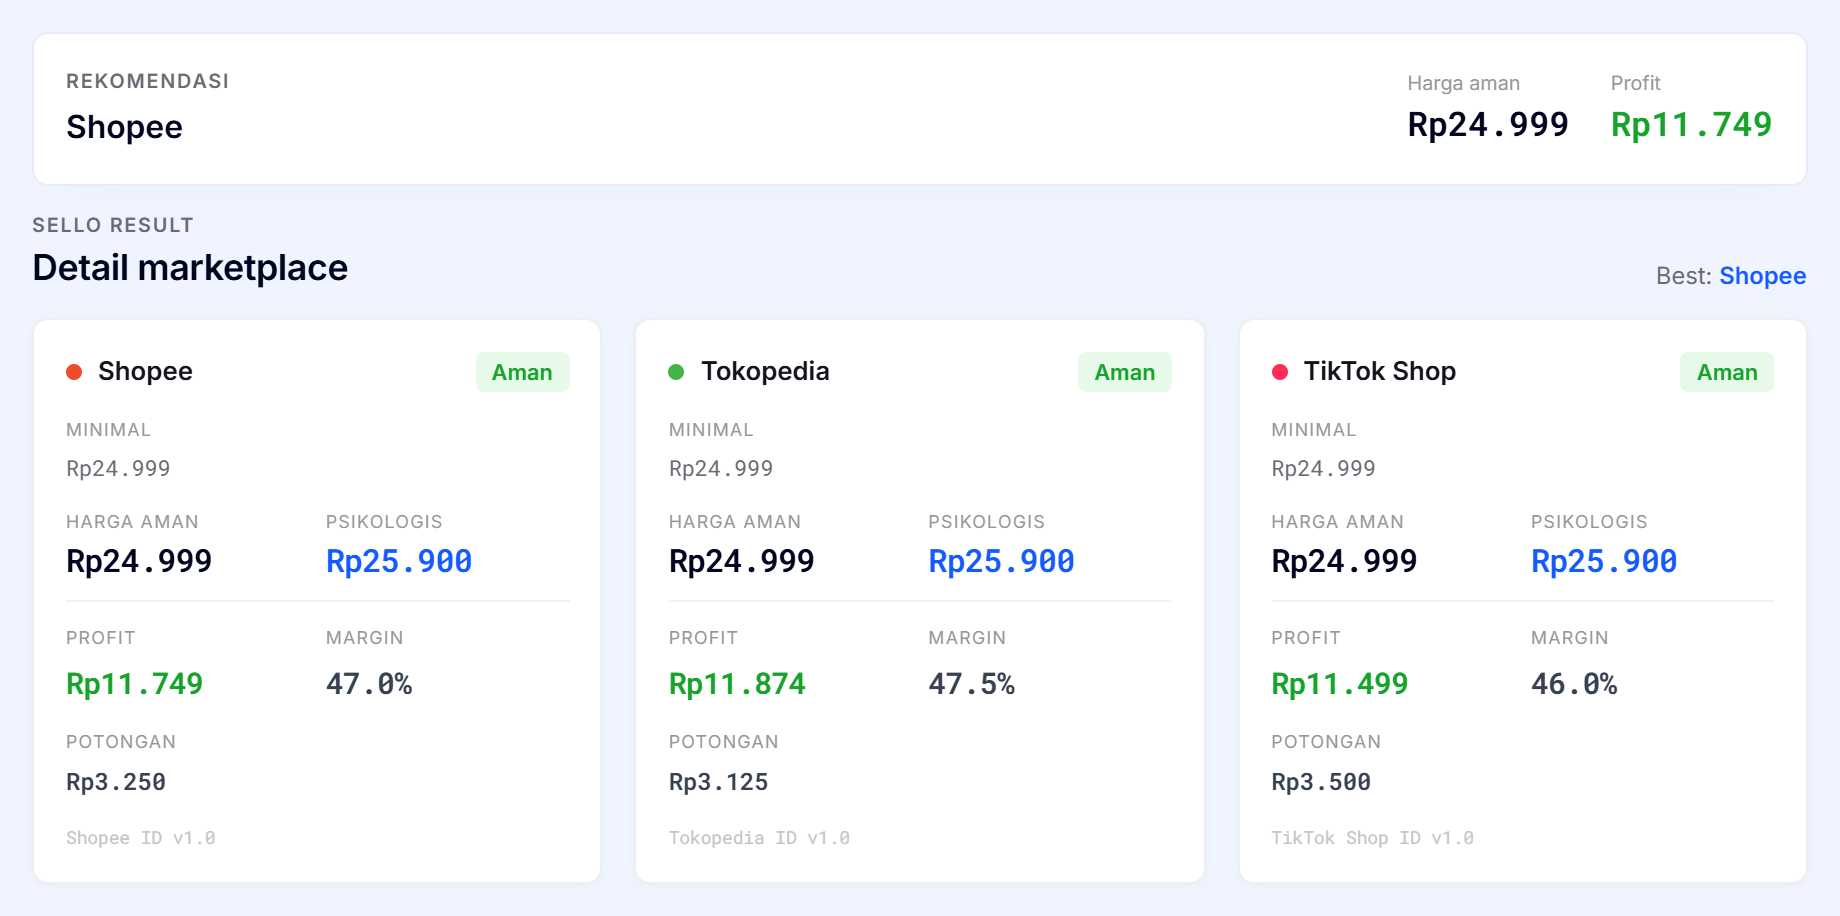
Task: Click the orange Shopee dot icon
Action: (74, 372)
